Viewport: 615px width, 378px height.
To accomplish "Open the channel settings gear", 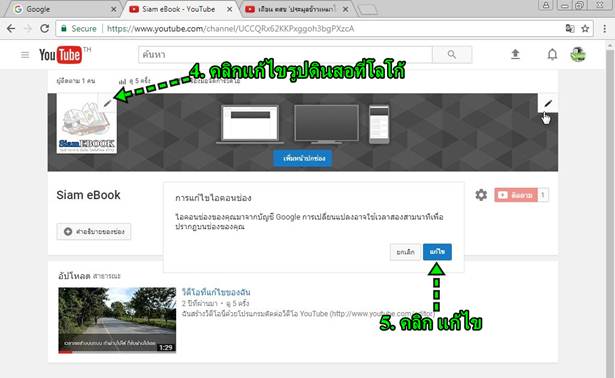I will 481,195.
